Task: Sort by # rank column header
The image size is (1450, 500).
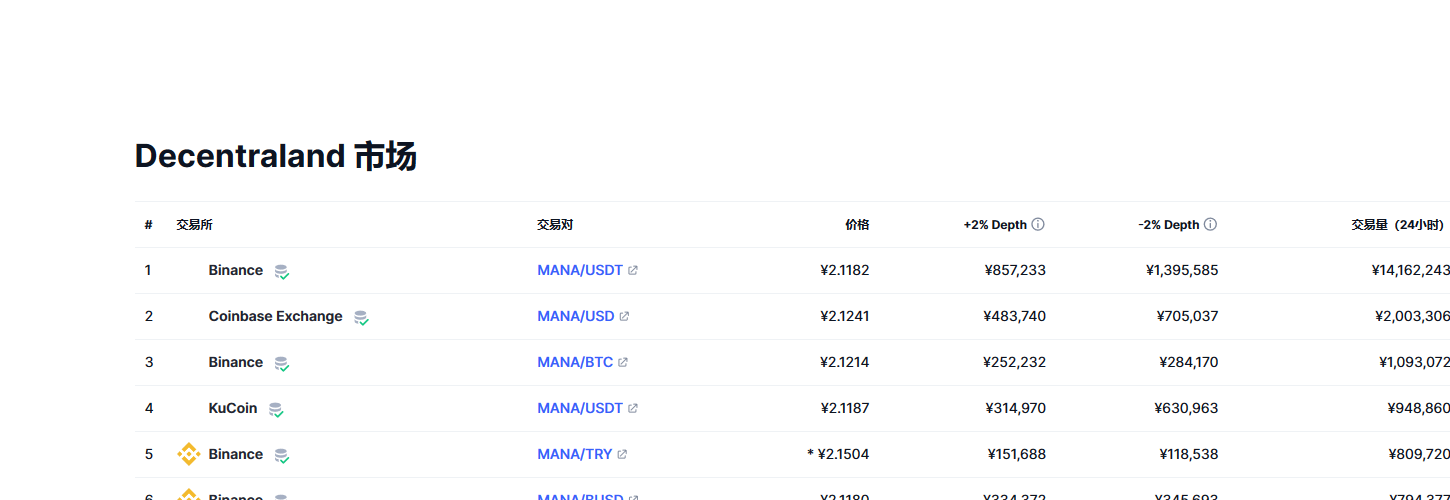Action: coord(148,225)
